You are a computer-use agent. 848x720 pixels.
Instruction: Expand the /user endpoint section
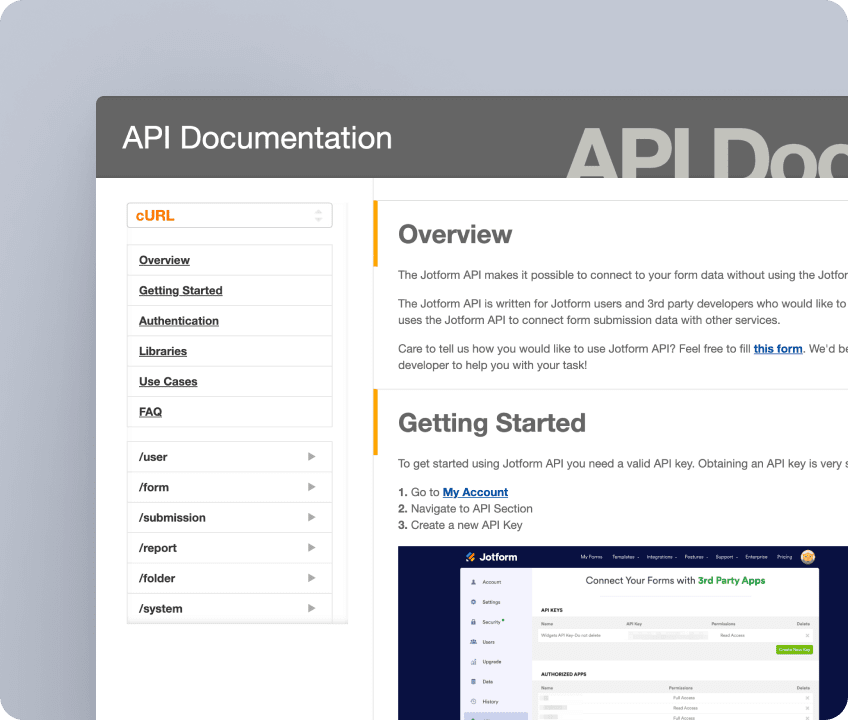coord(229,456)
